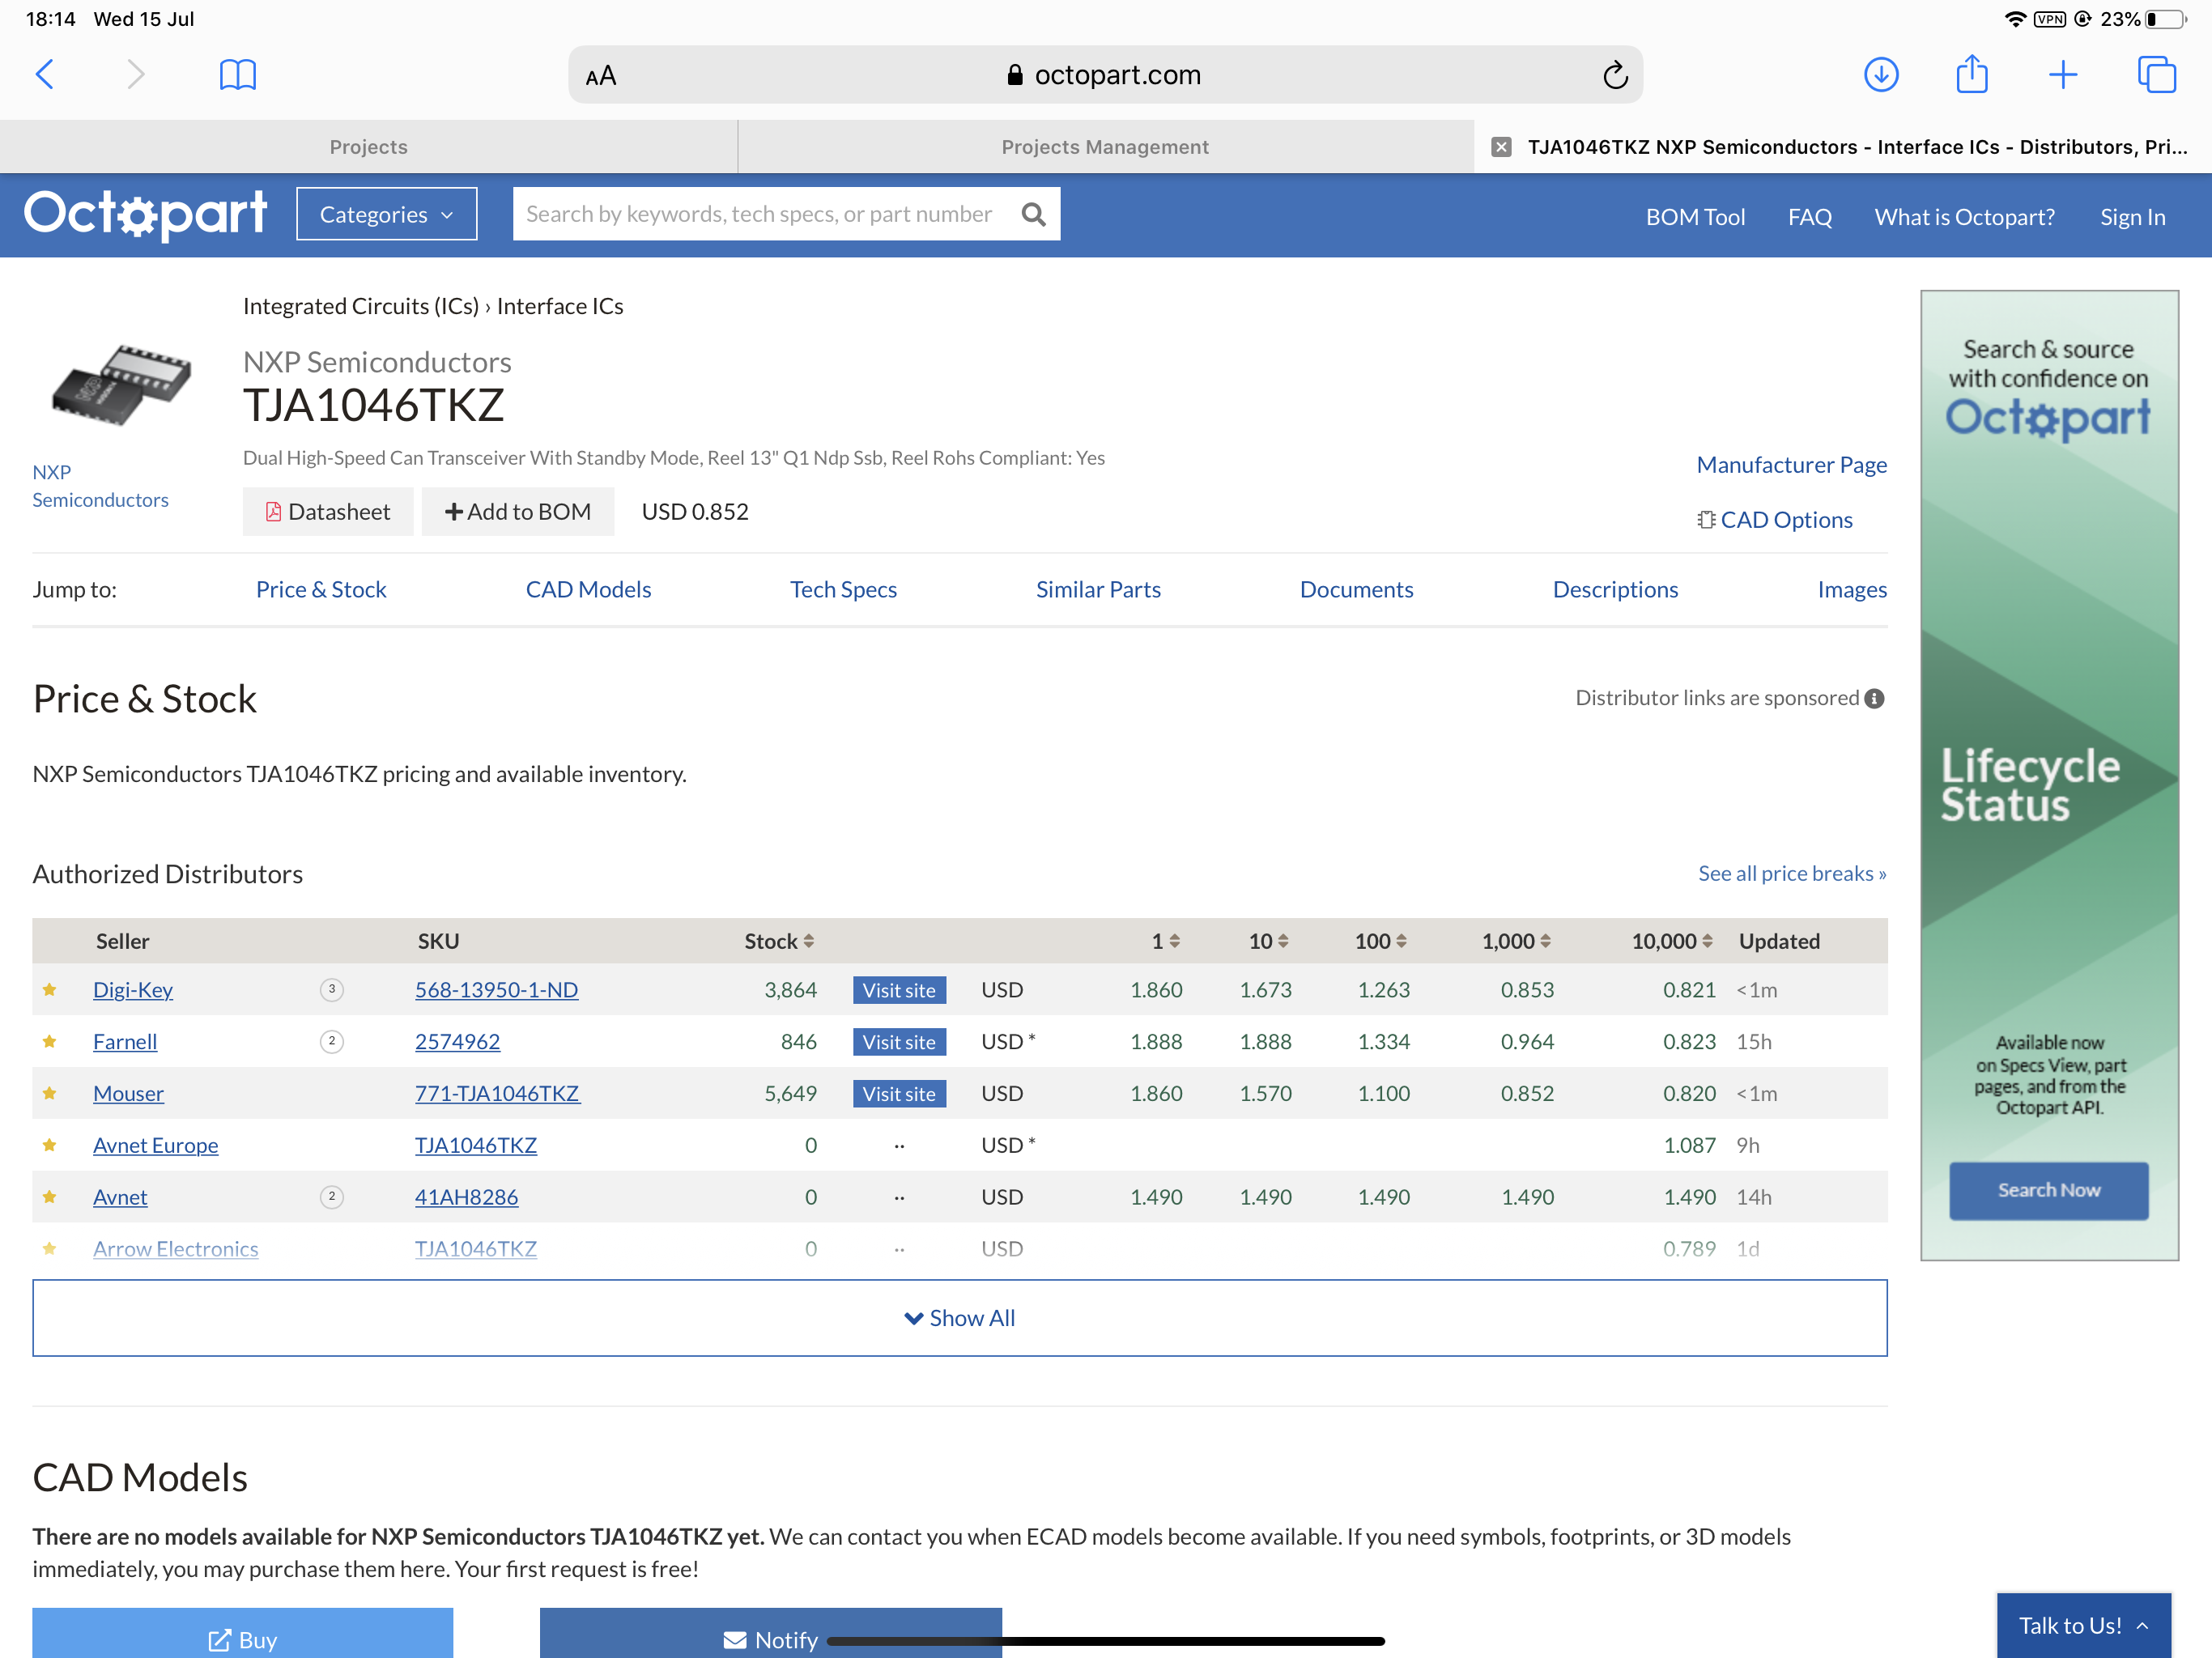The image size is (2212, 1658).
Task: Click Search Now in the ad
Action: 2048,1190
